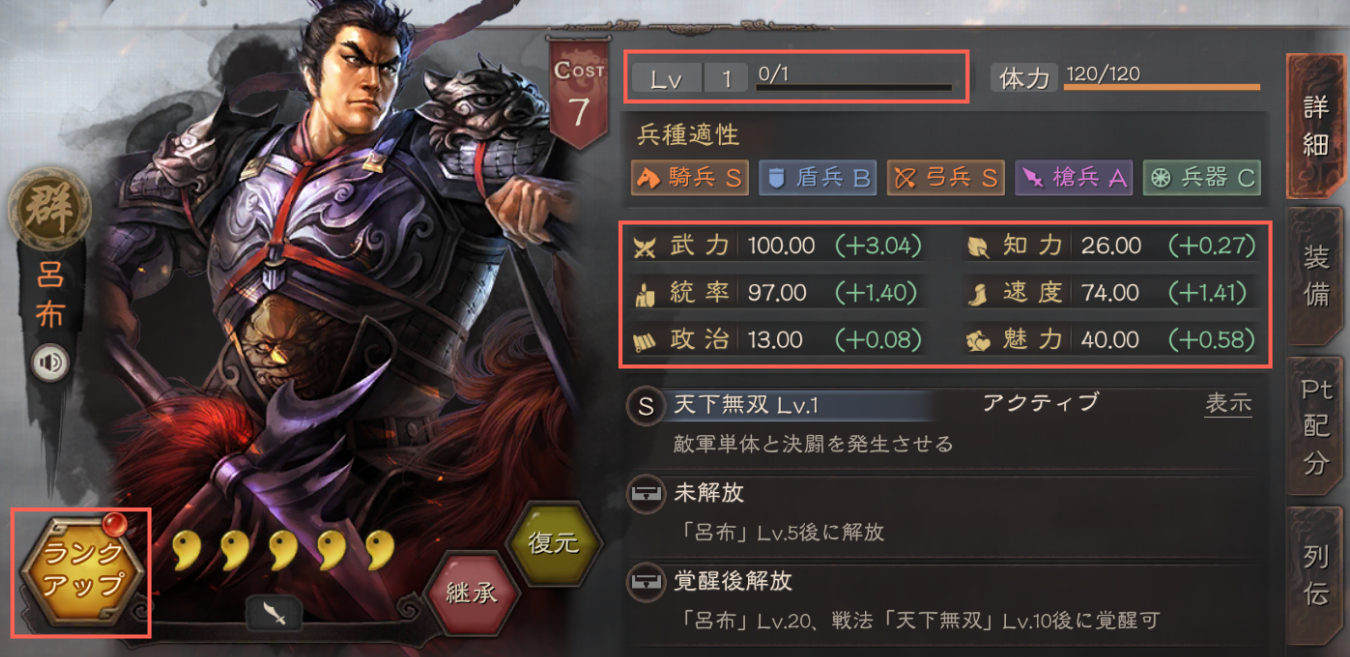Click the 盾兵 B shield troop badge
Image resolution: width=1350 pixels, height=657 pixels.
(818, 178)
